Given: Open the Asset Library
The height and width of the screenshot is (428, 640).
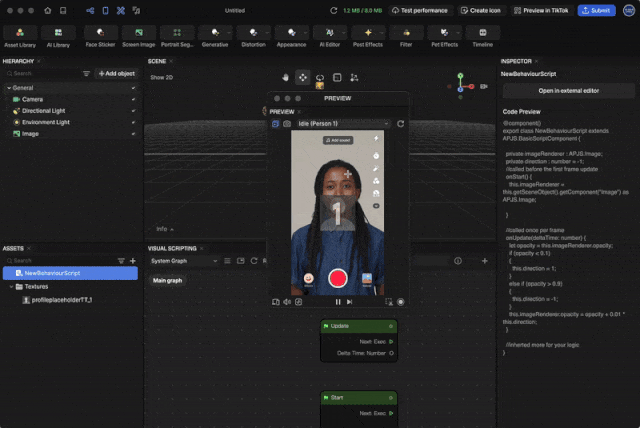Looking at the screenshot, I should (x=20, y=37).
